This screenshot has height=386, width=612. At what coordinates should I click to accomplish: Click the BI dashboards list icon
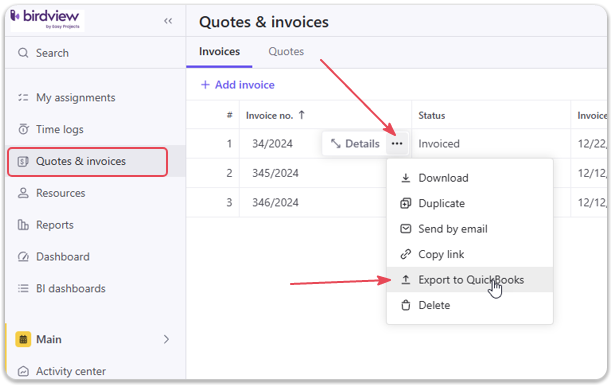pos(23,288)
